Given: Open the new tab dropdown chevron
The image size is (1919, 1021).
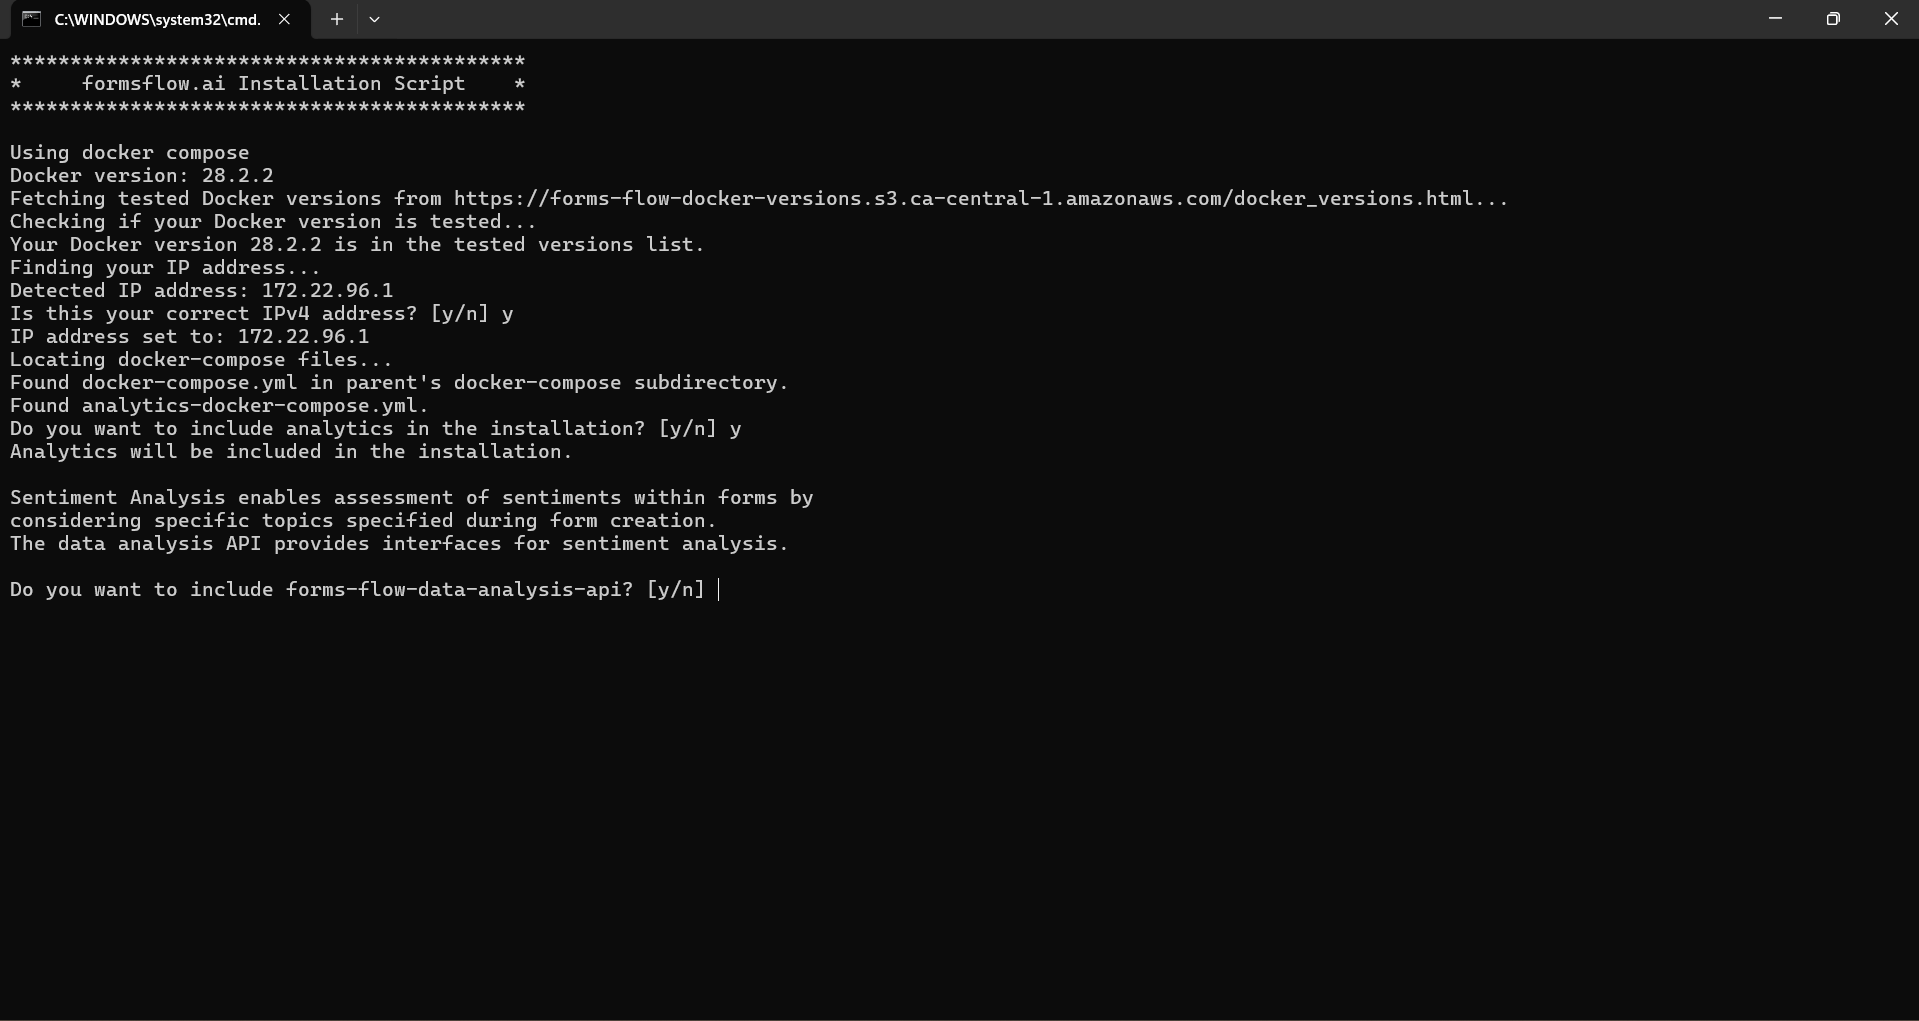Looking at the screenshot, I should 375,19.
